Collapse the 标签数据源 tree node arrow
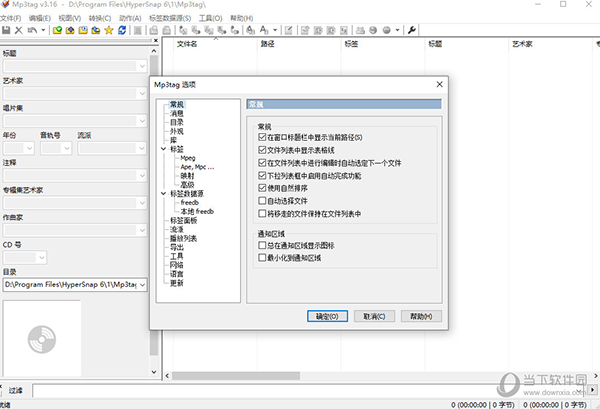Viewport: 600px width, 409px height. pyautogui.click(x=163, y=194)
